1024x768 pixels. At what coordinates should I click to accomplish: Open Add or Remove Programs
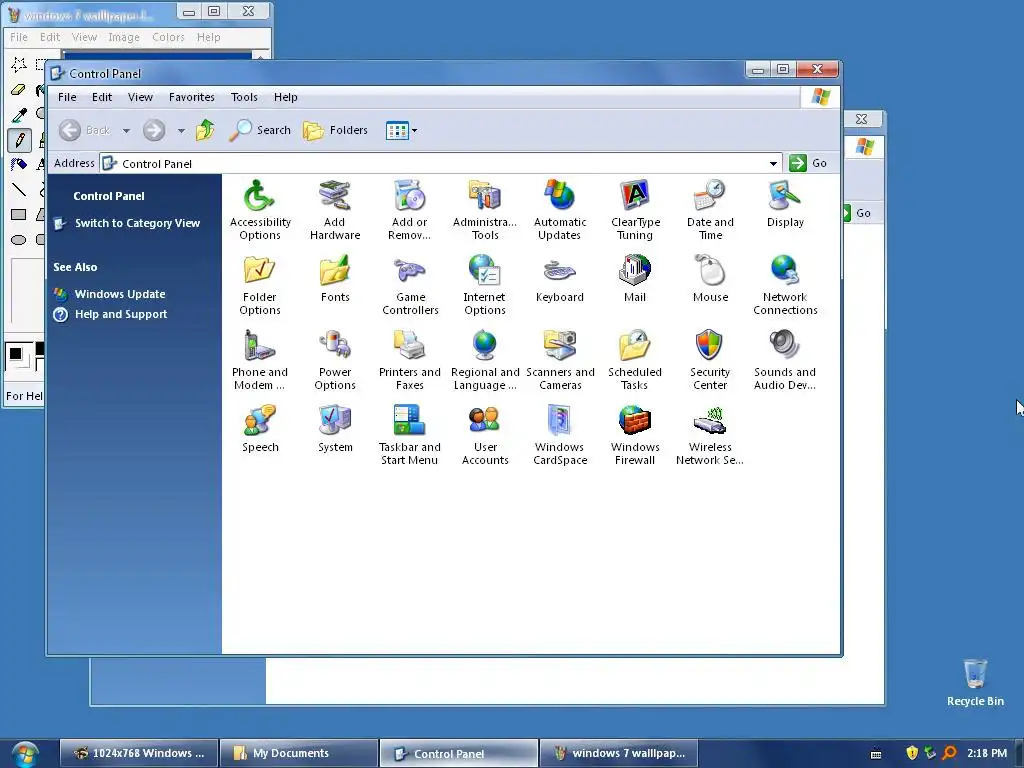409,210
